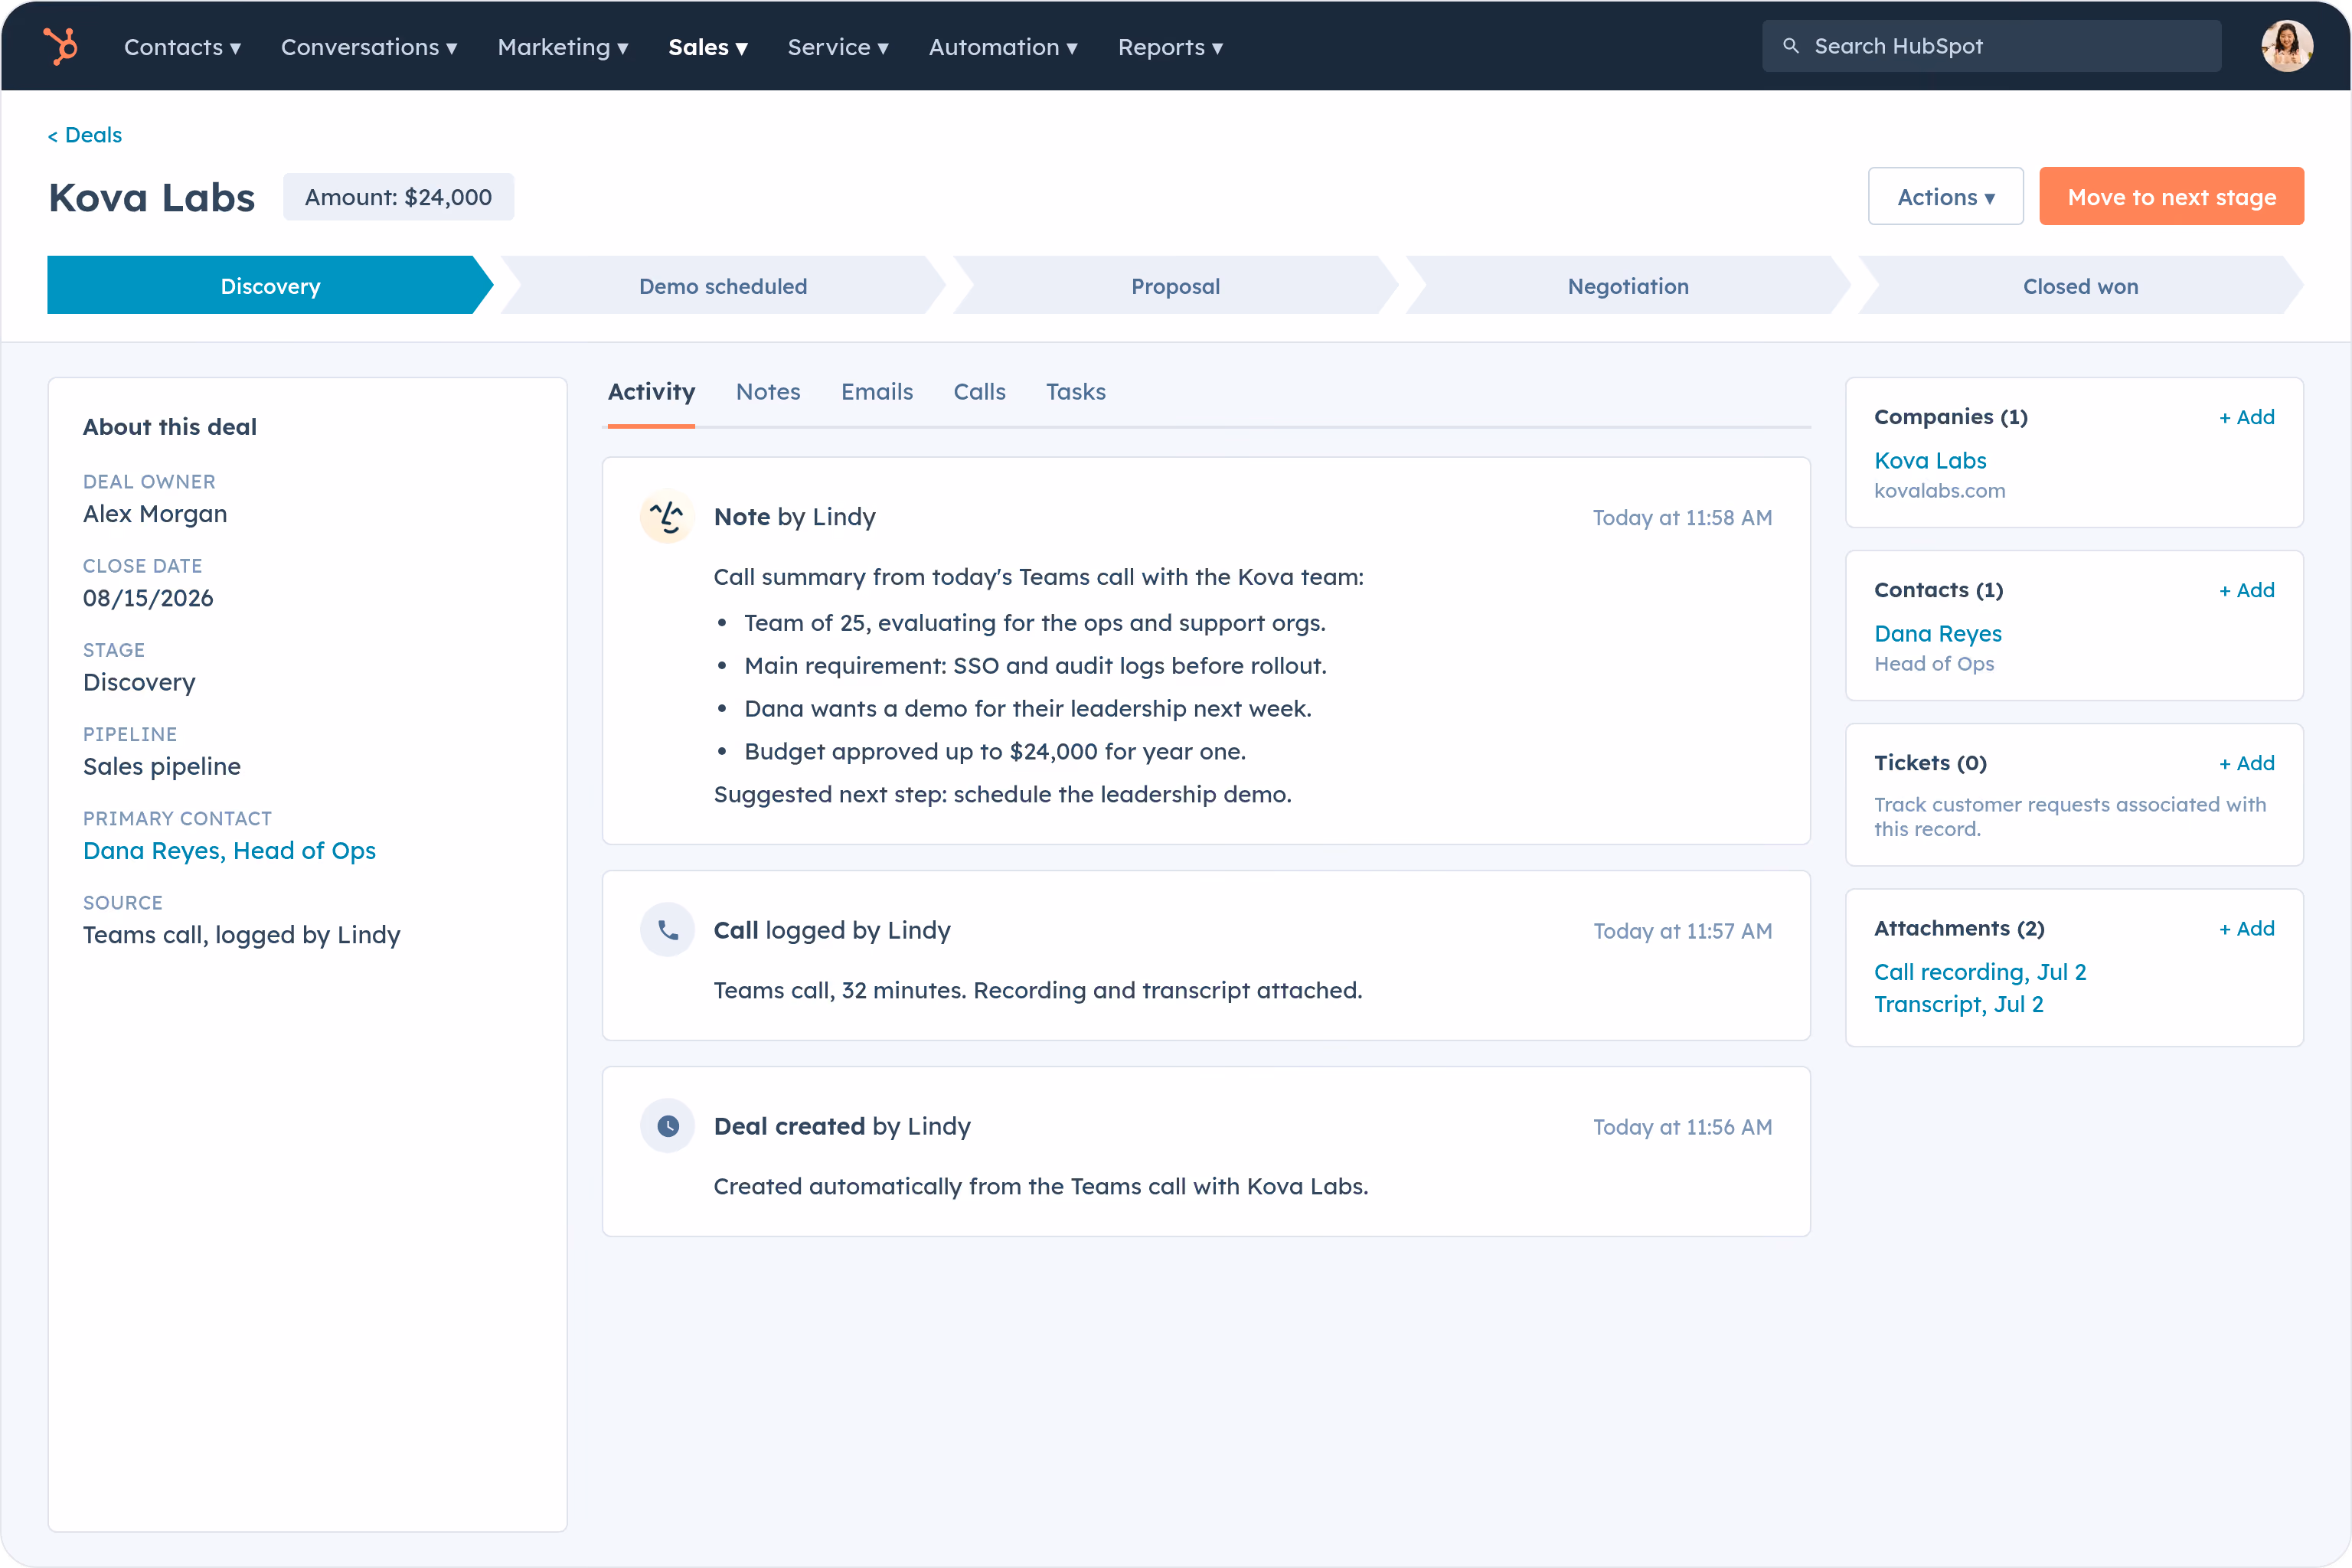Click bullet about leadership demo next week
2352x1568 pixels.
[x=1028, y=709]
